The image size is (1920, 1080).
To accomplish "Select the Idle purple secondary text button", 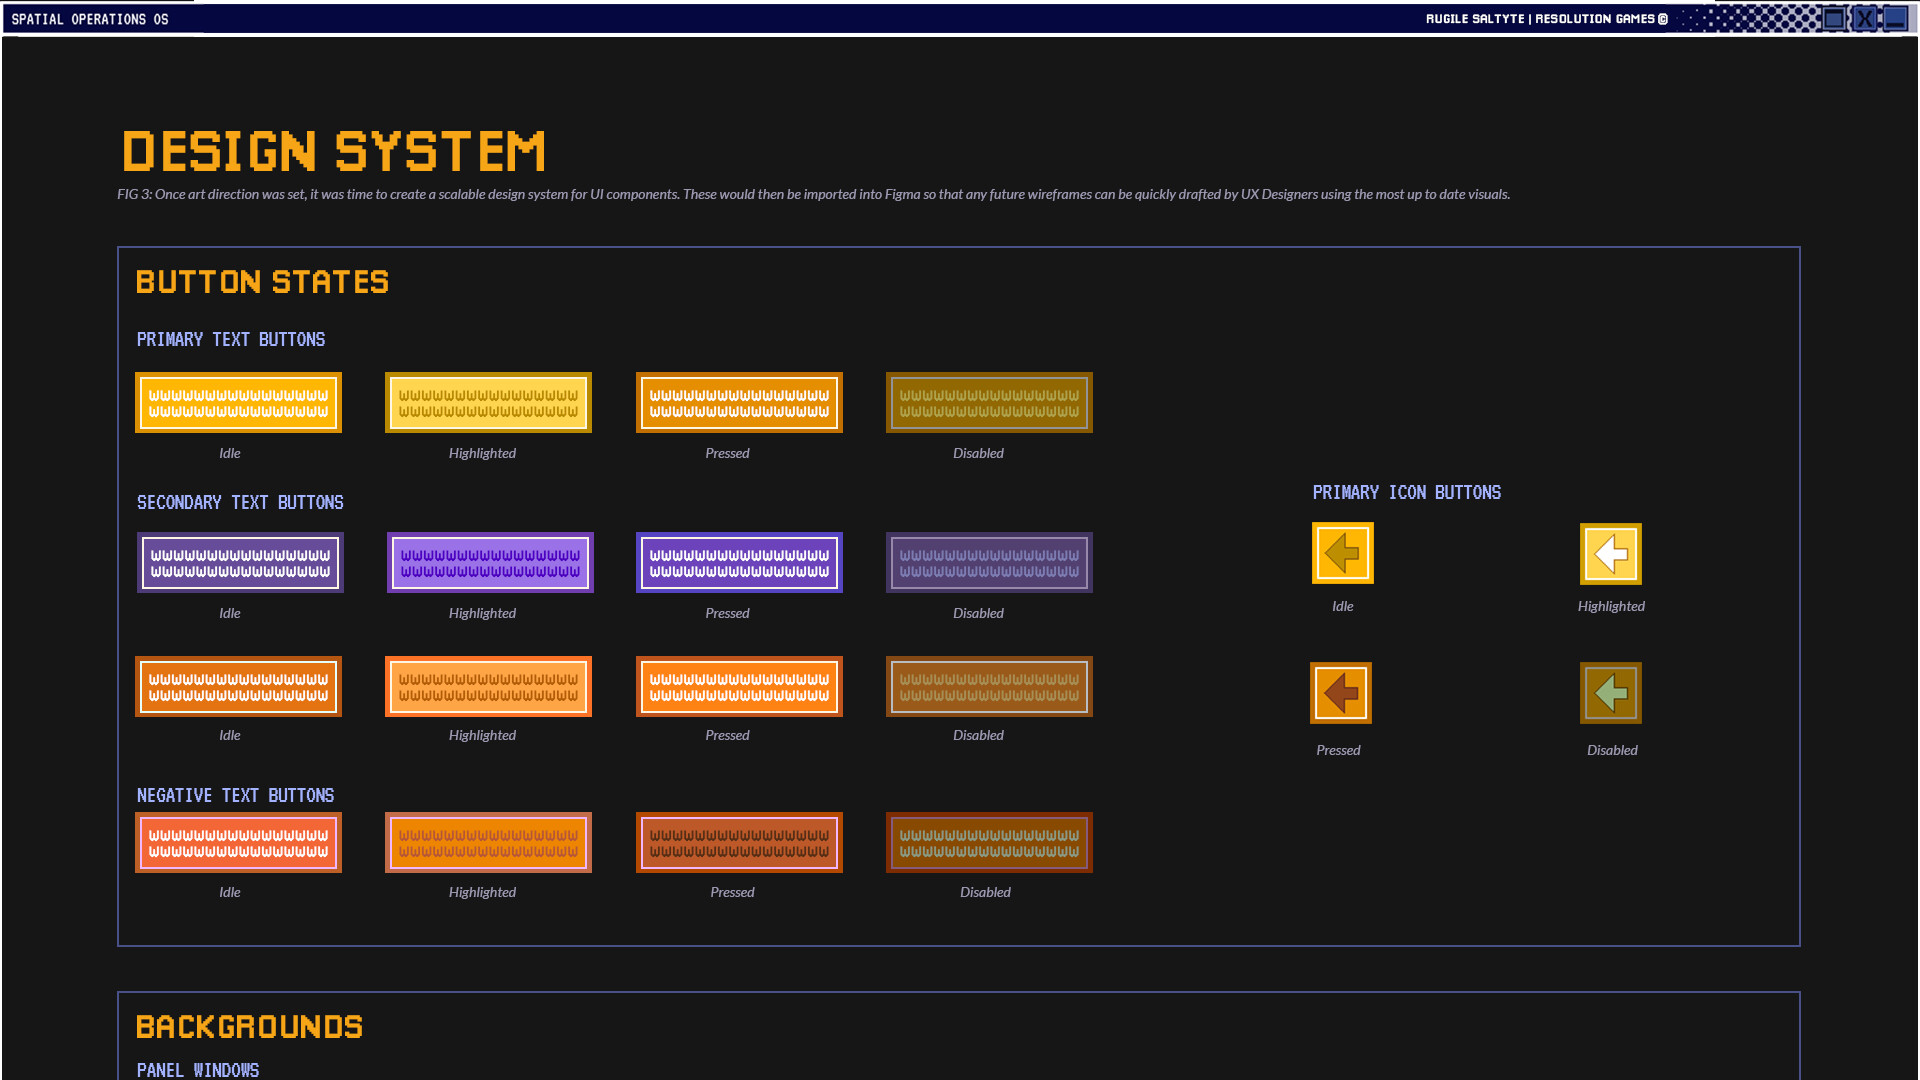I will point(239,562).
